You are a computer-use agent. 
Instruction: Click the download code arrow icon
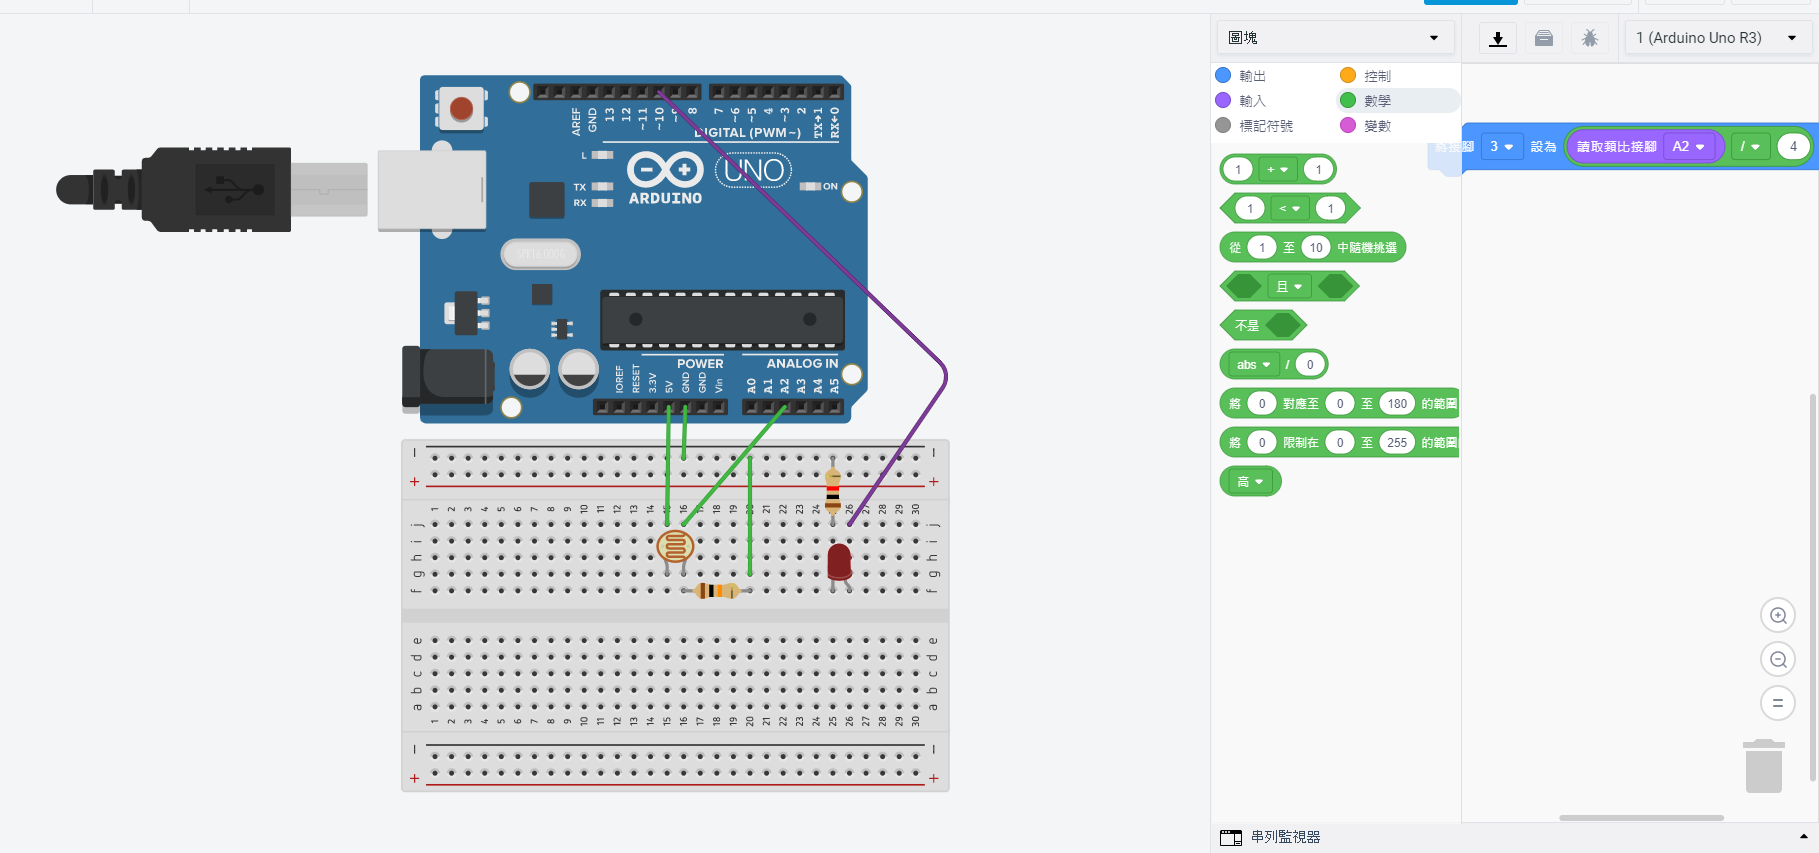(x=1497, y=39)
